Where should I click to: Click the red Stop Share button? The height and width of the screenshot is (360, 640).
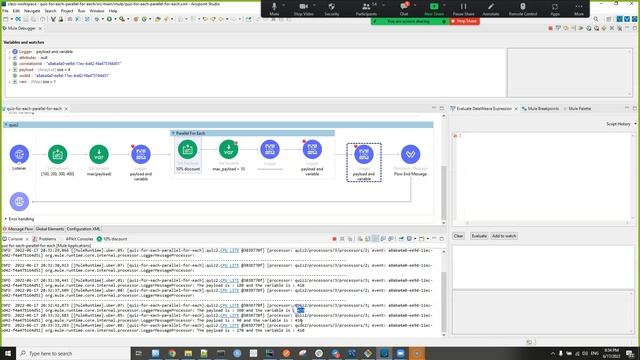464,21
